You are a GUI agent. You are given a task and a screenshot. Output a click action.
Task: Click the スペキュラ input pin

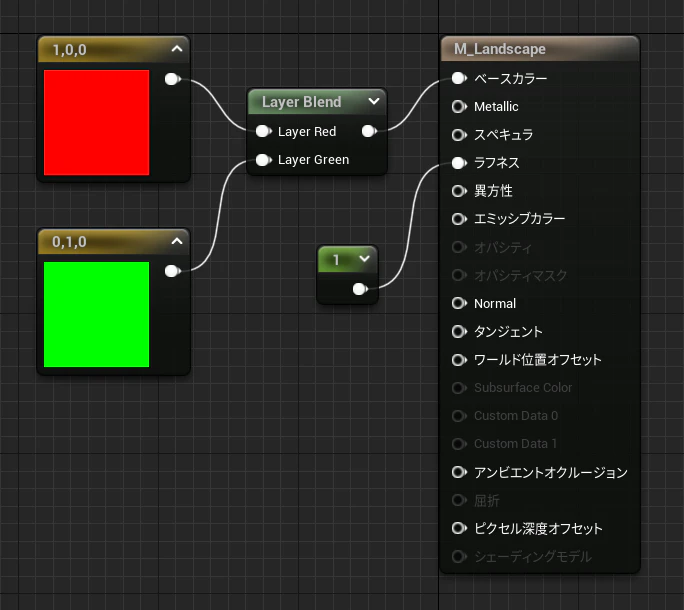click(x=459, y=135)
